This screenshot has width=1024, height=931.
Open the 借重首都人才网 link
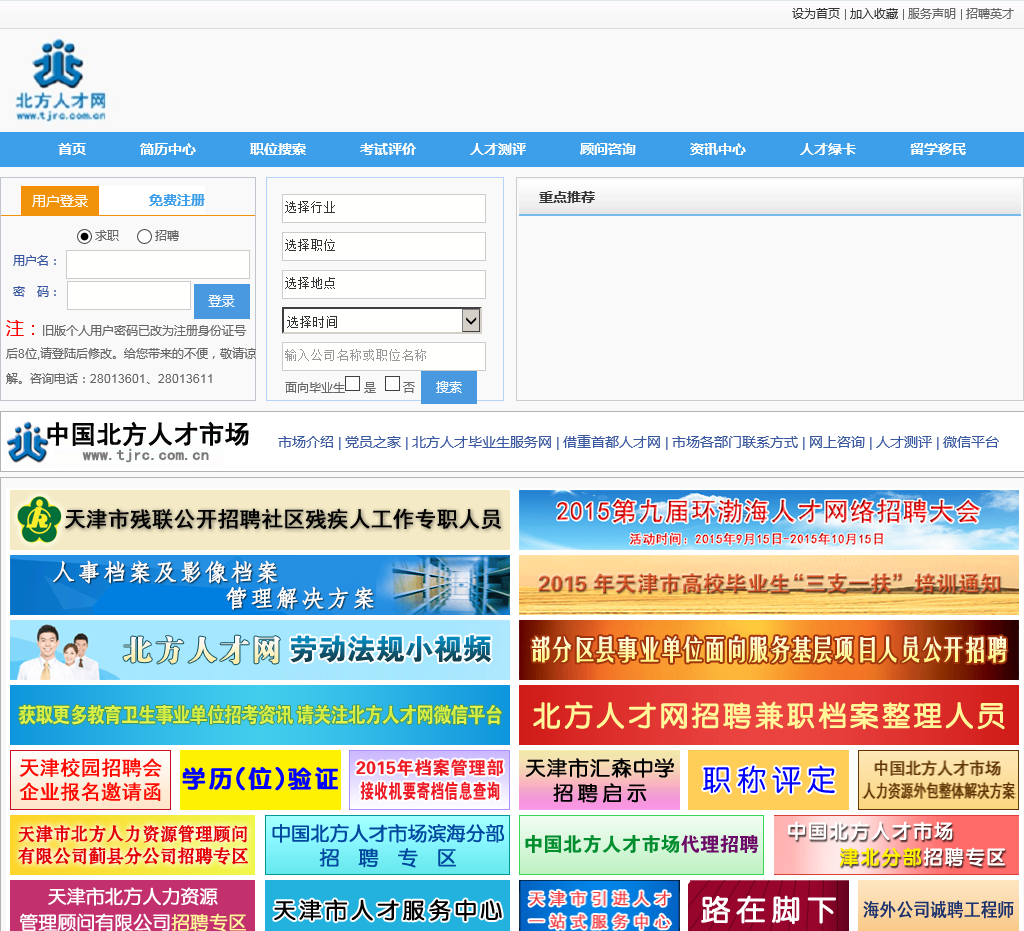612,442
